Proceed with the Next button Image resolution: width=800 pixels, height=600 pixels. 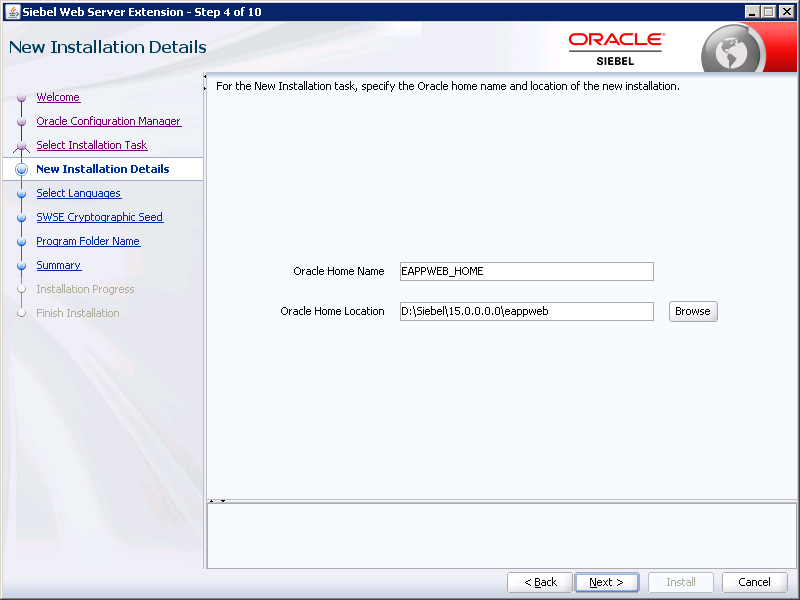(x=607, y=582)
